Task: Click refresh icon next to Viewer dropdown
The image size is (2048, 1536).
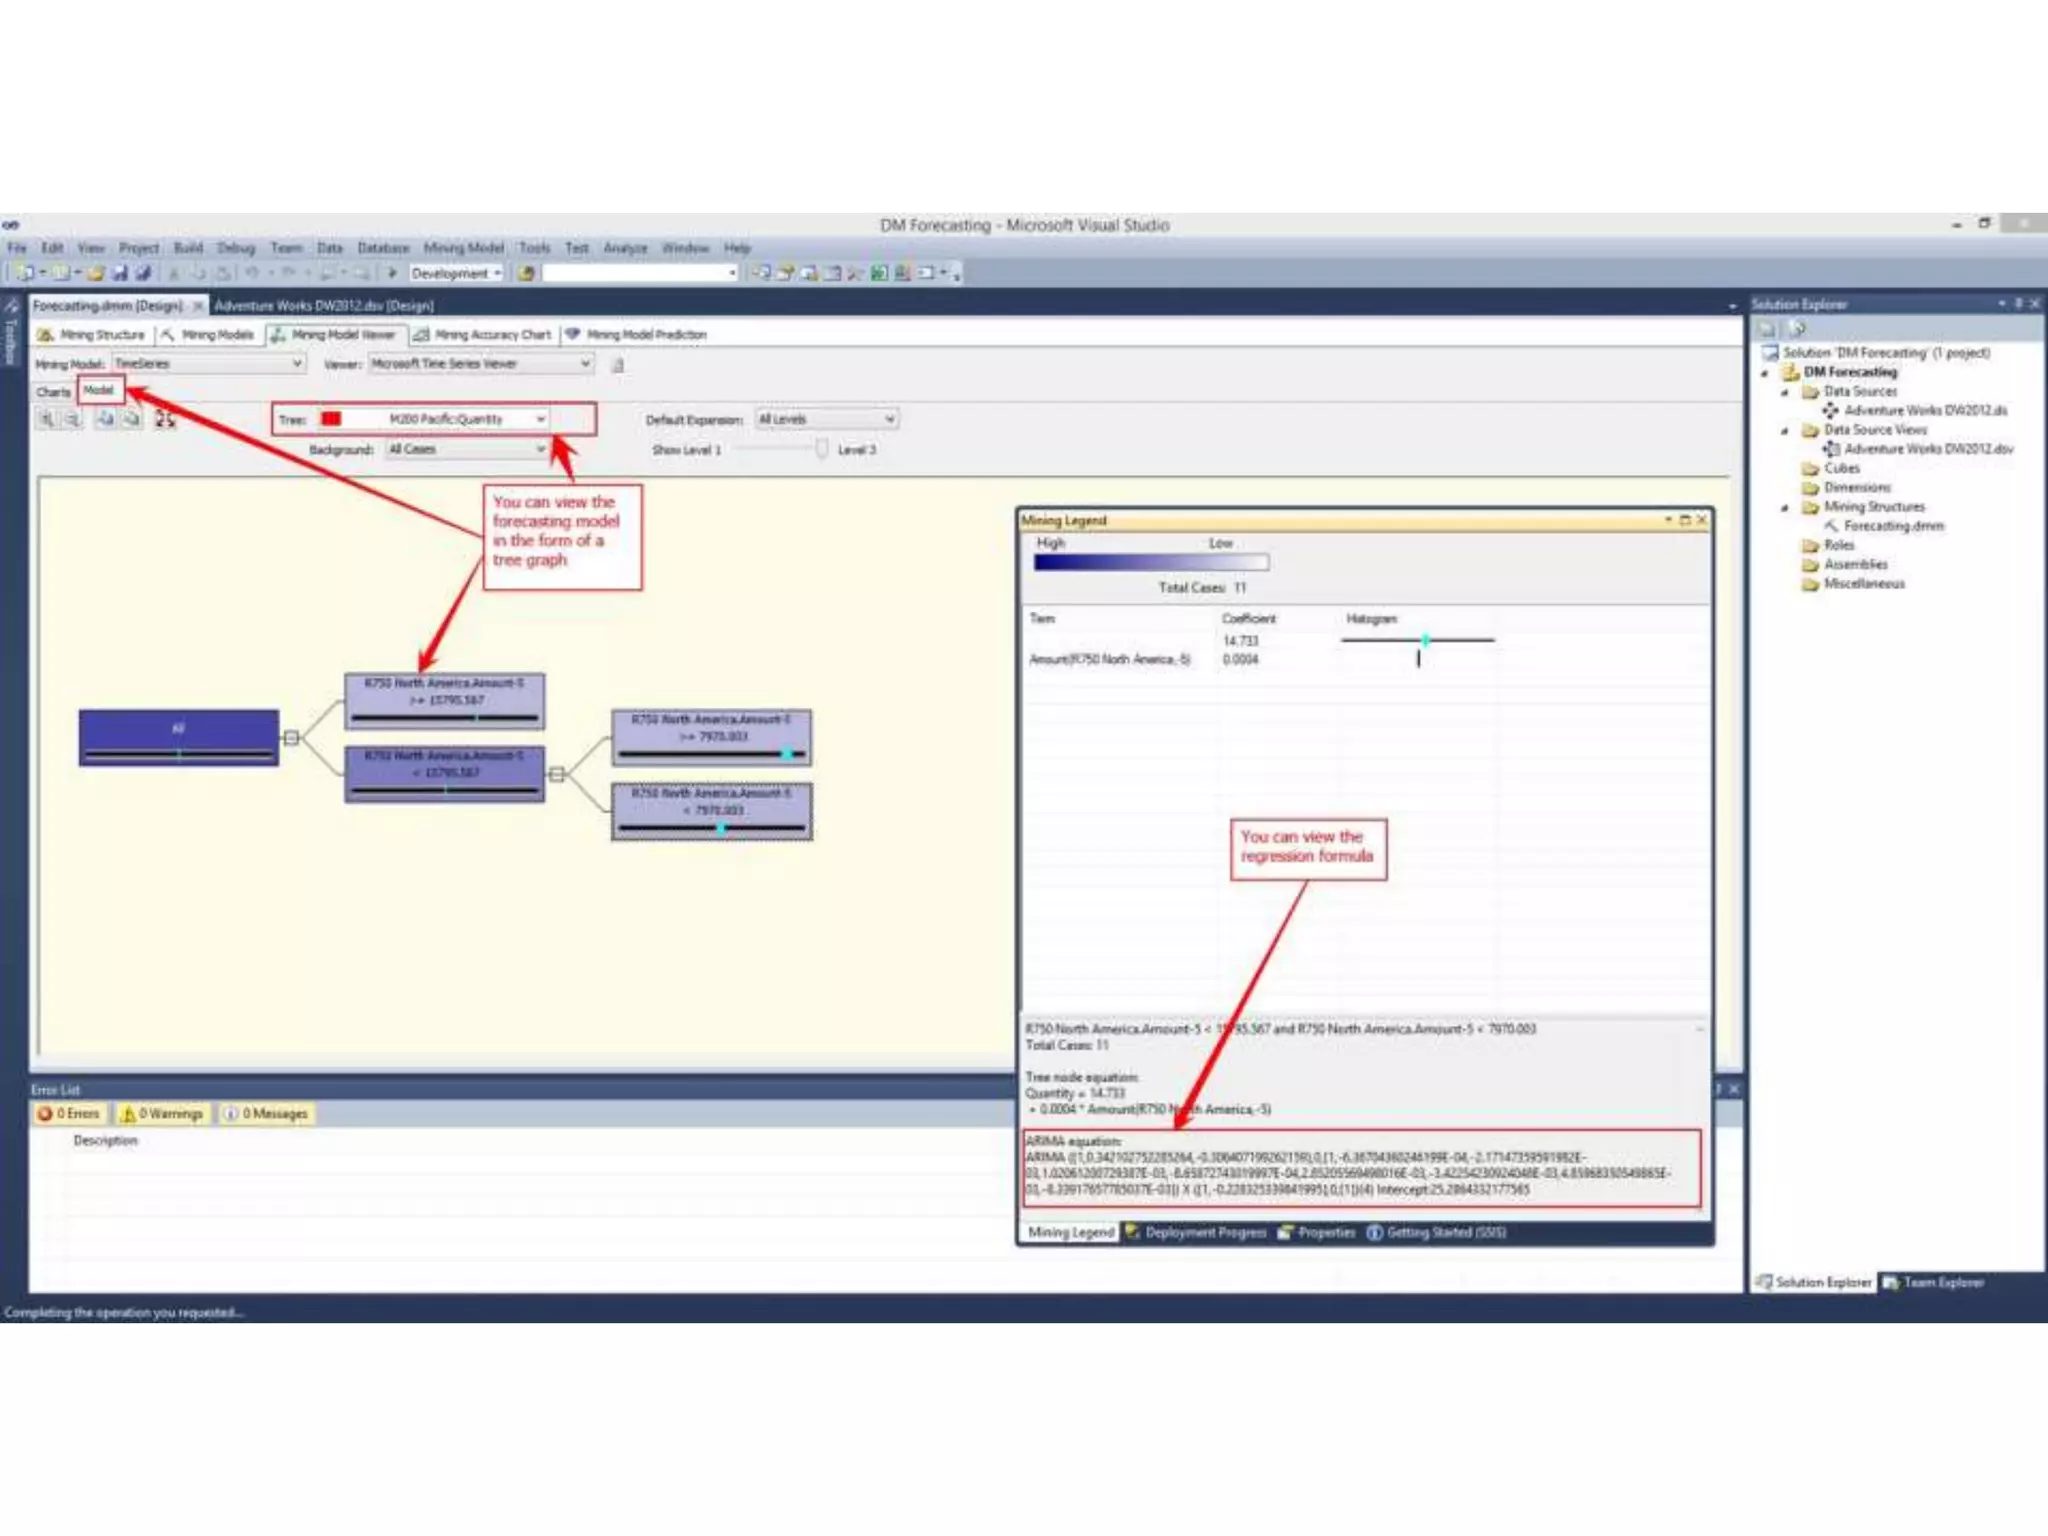Action: pyautogui.click(x=618, y=365)
